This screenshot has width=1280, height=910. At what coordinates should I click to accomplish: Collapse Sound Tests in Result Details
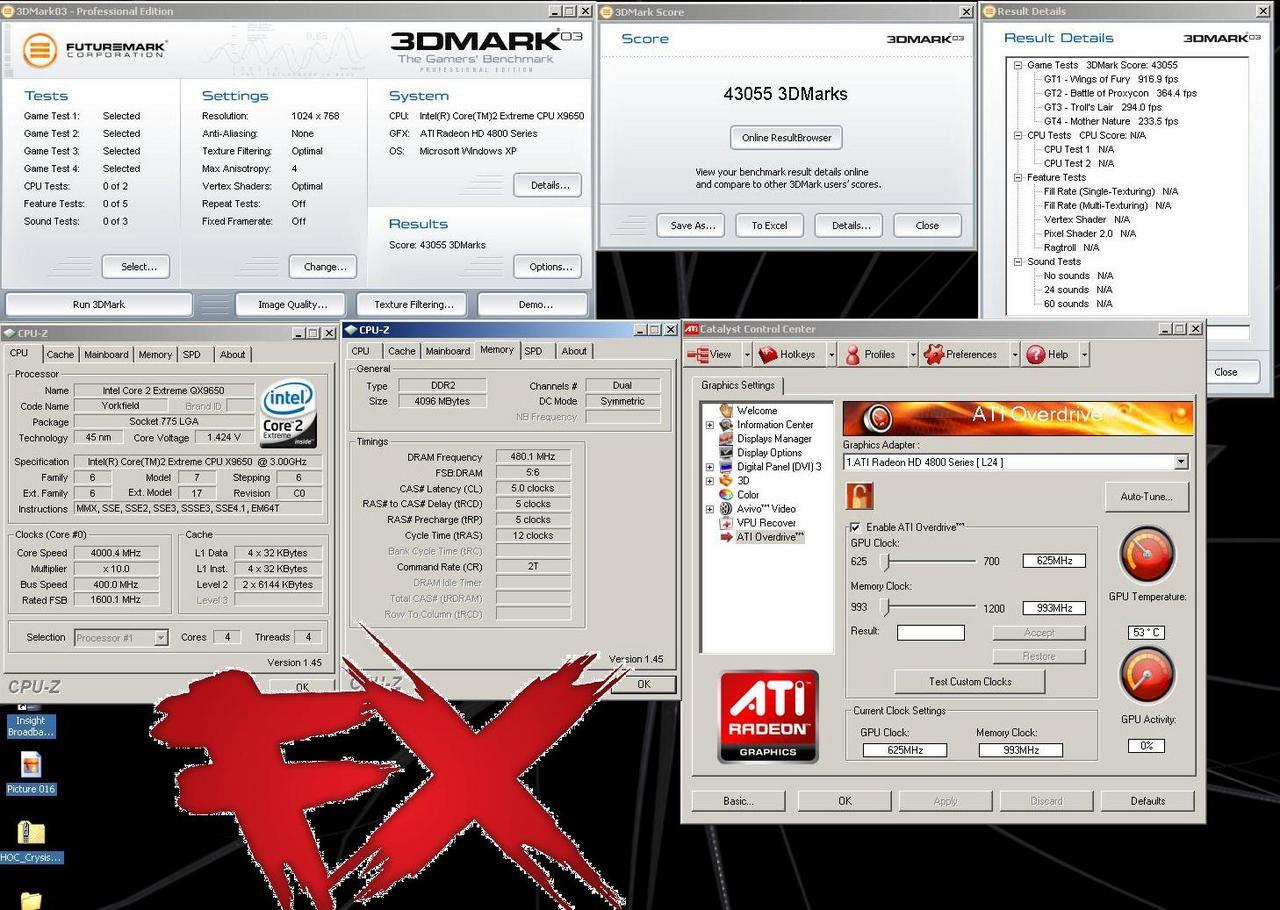coord(1019,261)
